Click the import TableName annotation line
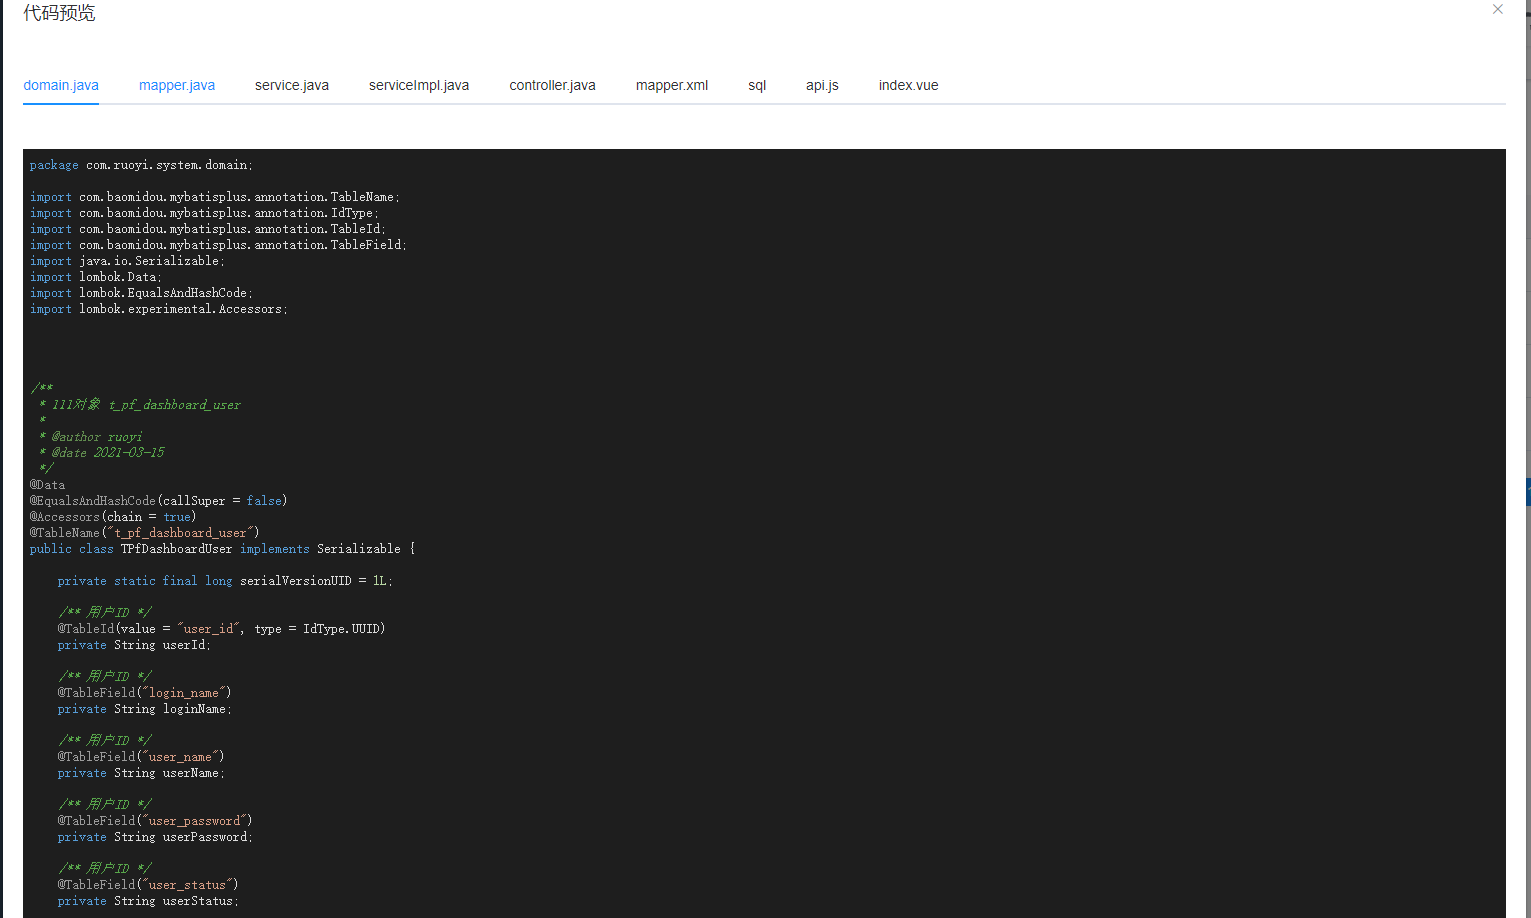This screenshot has height=918, width=1531. (x=214, y=197)
